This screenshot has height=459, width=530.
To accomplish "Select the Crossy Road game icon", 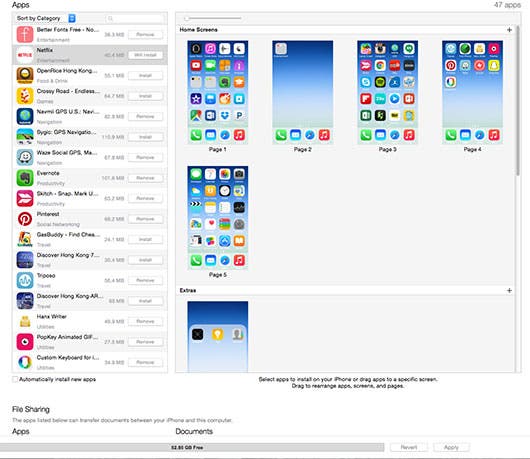I will click(25, 96).
